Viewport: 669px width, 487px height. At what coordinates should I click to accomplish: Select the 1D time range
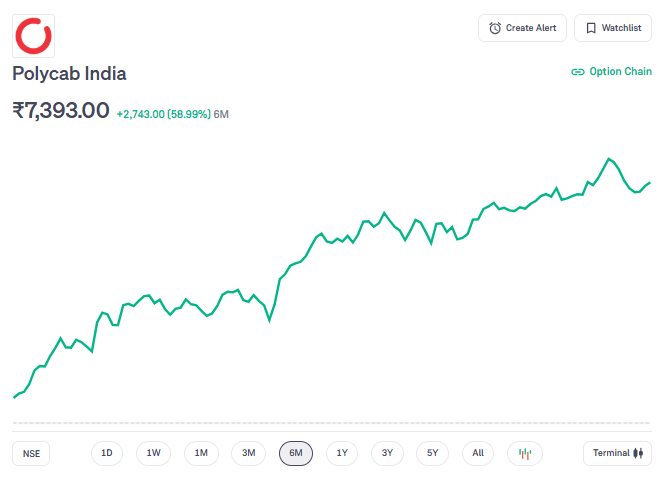click(107, 453)
